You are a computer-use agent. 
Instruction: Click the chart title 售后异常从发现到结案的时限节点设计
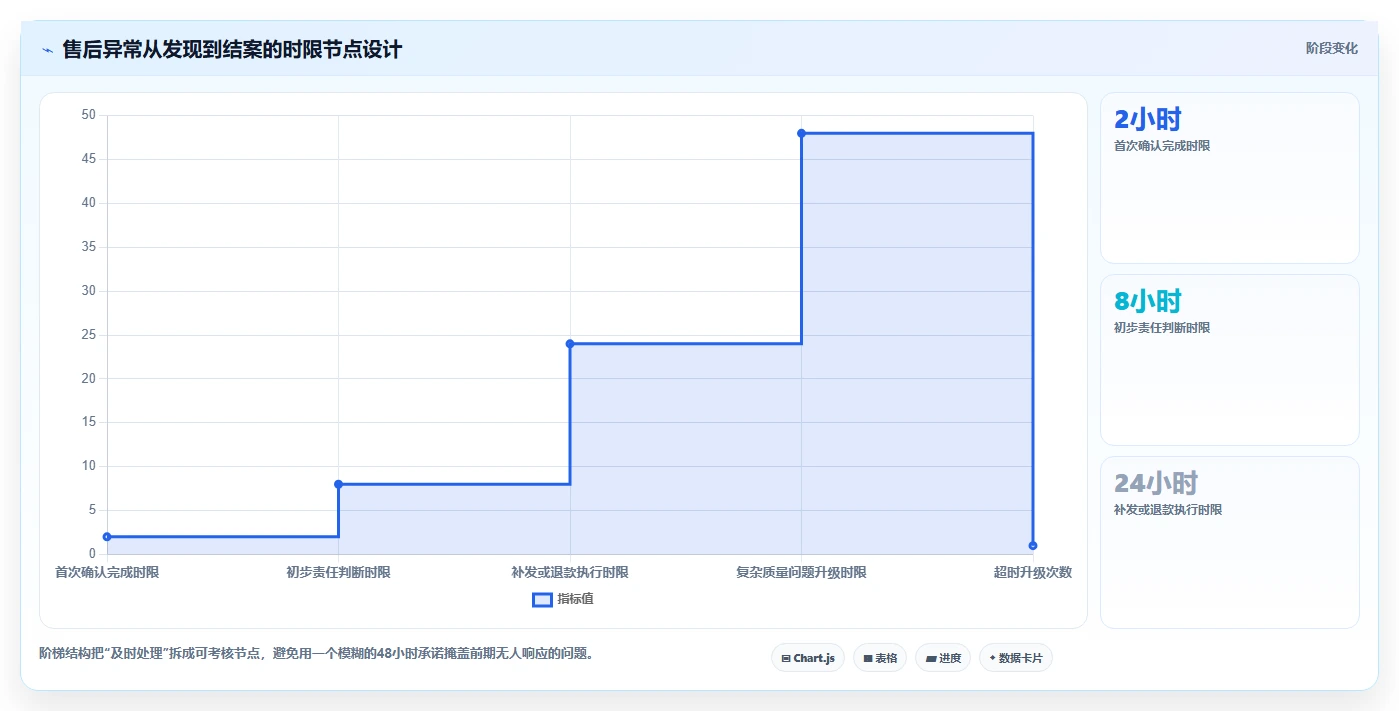(x=232, y=49)
